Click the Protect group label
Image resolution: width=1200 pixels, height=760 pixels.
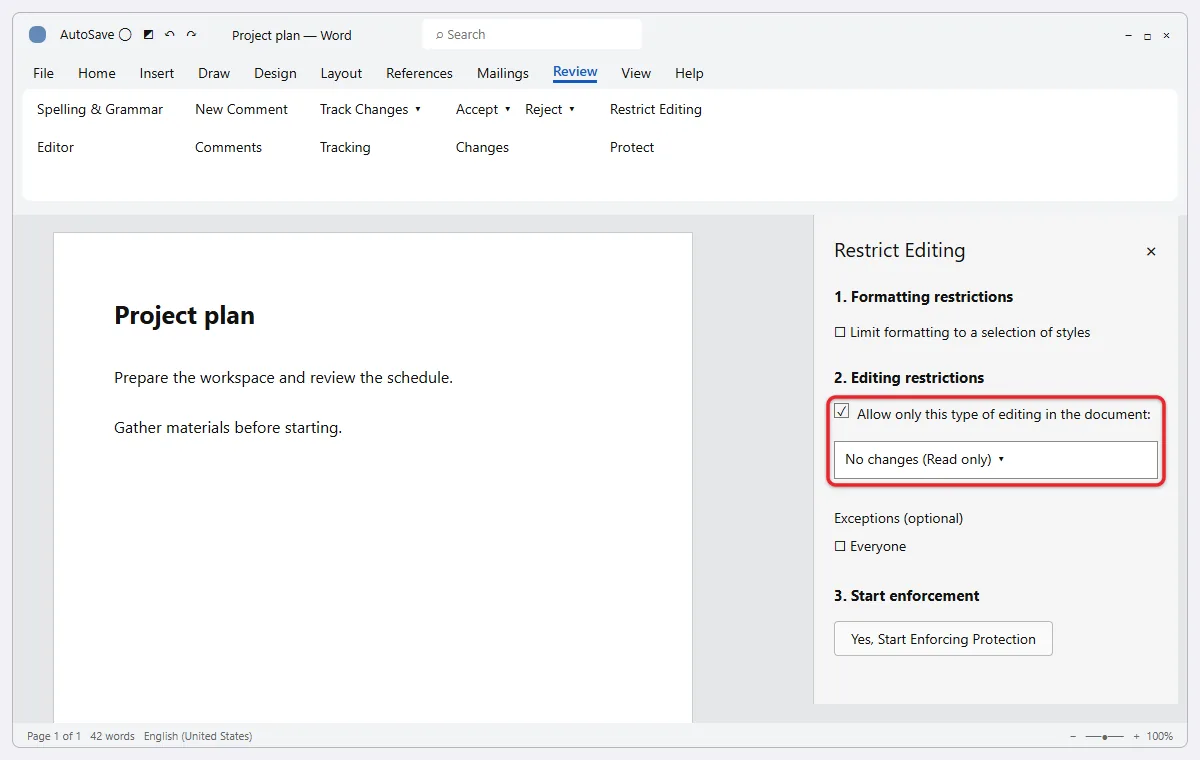click(x=632, y=147)
